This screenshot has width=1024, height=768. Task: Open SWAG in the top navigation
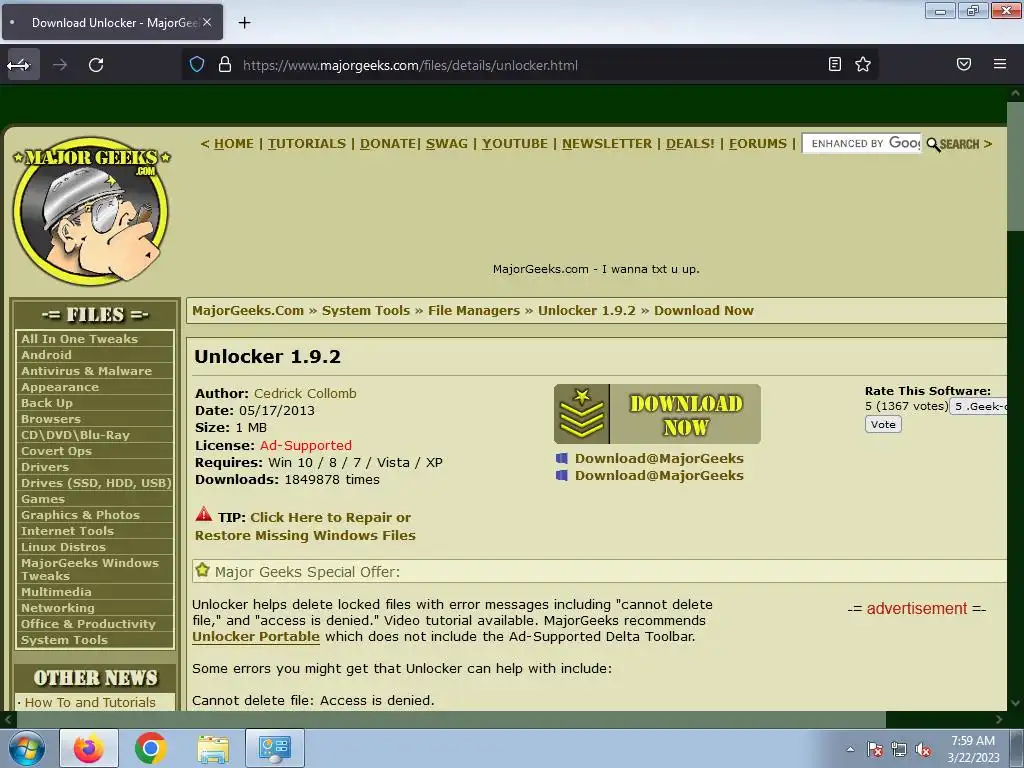pyautogui.click(x=447, y=144)
